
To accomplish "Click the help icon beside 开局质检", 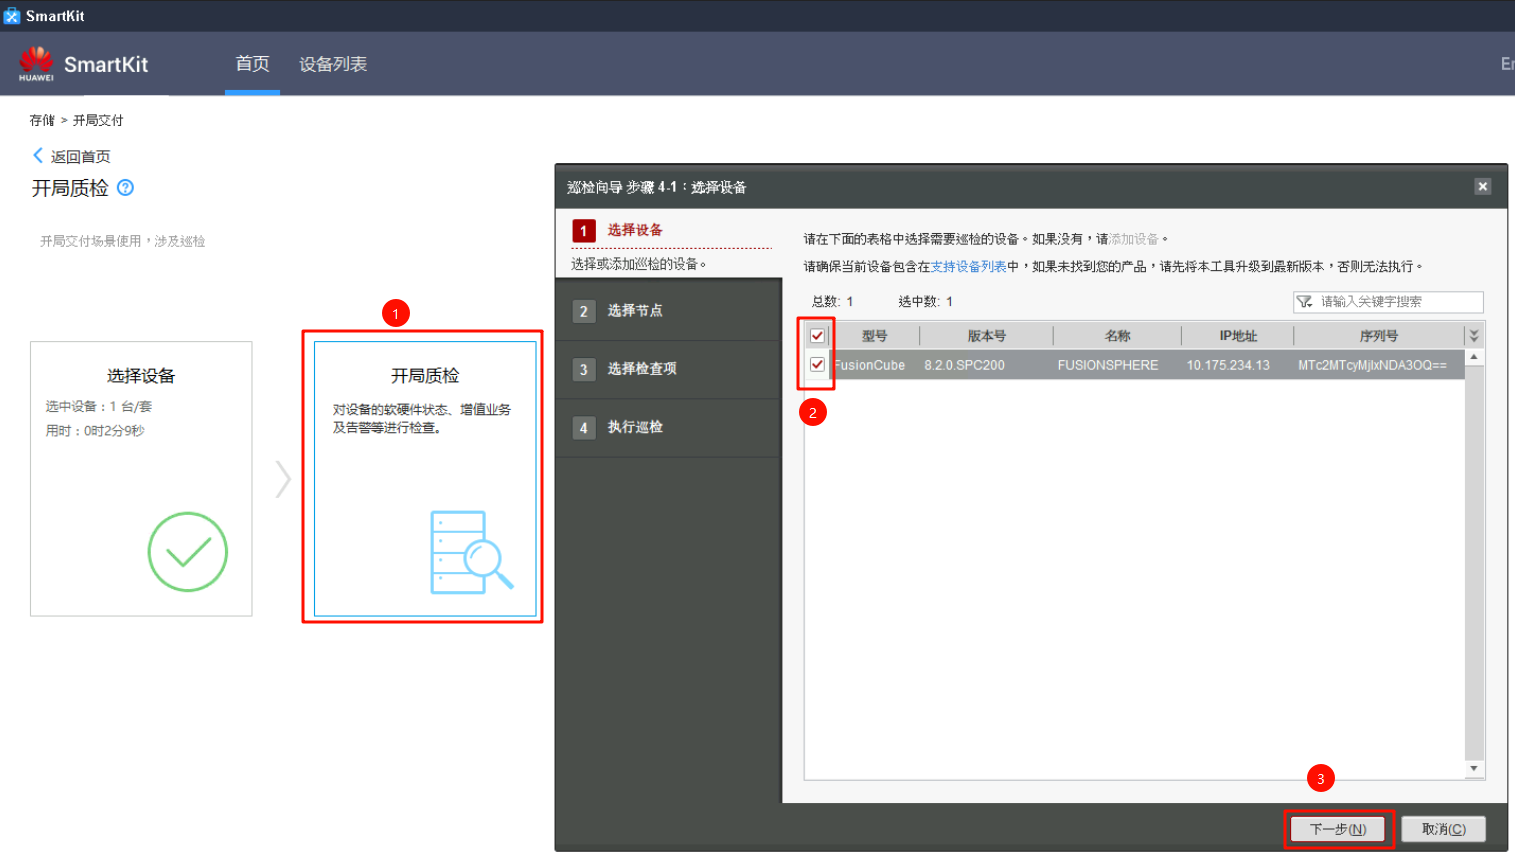I will coord(125,188).
